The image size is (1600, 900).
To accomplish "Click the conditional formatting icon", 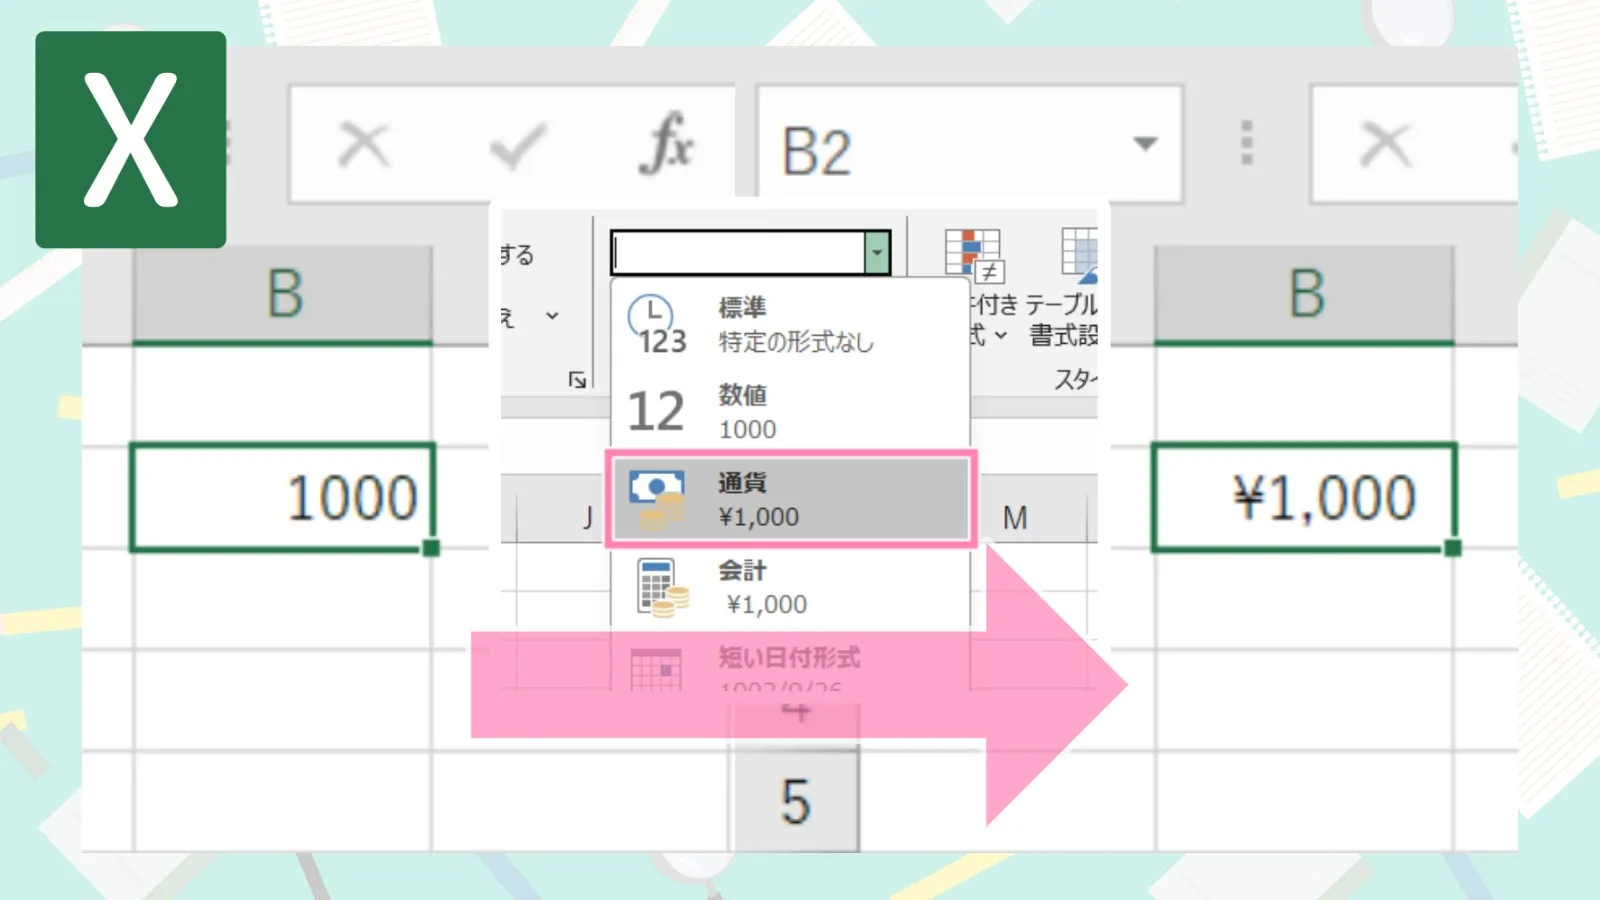I will [x=974, y=255].
